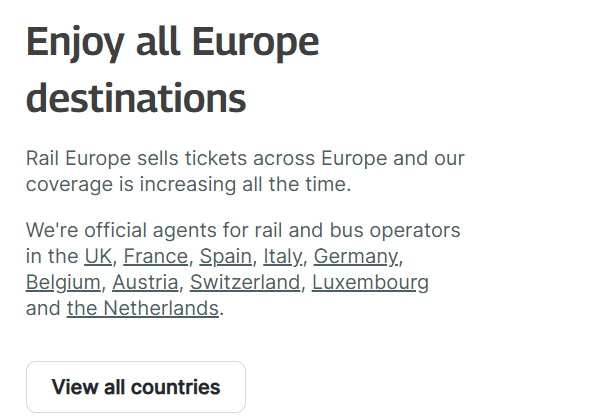Open the Belgium link
Viewport: 610px width, 417px height.
[x=63, y=282]
